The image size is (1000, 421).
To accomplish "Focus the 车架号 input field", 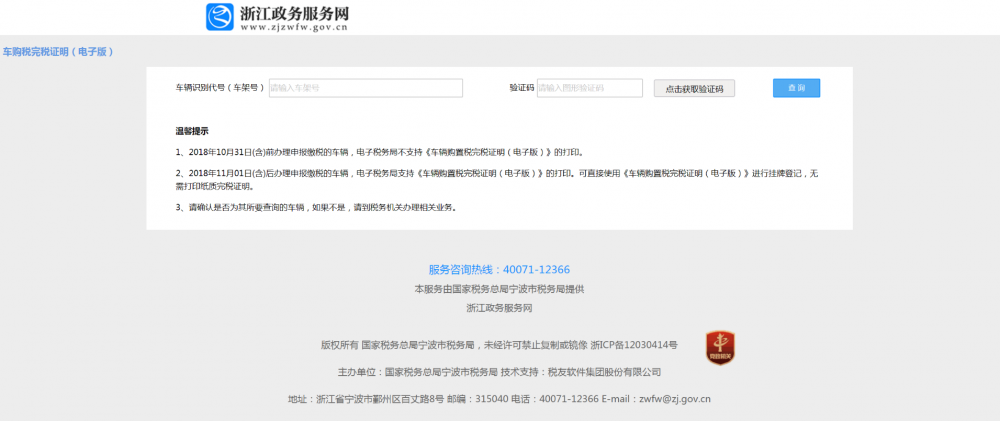I will click(365, 88).
